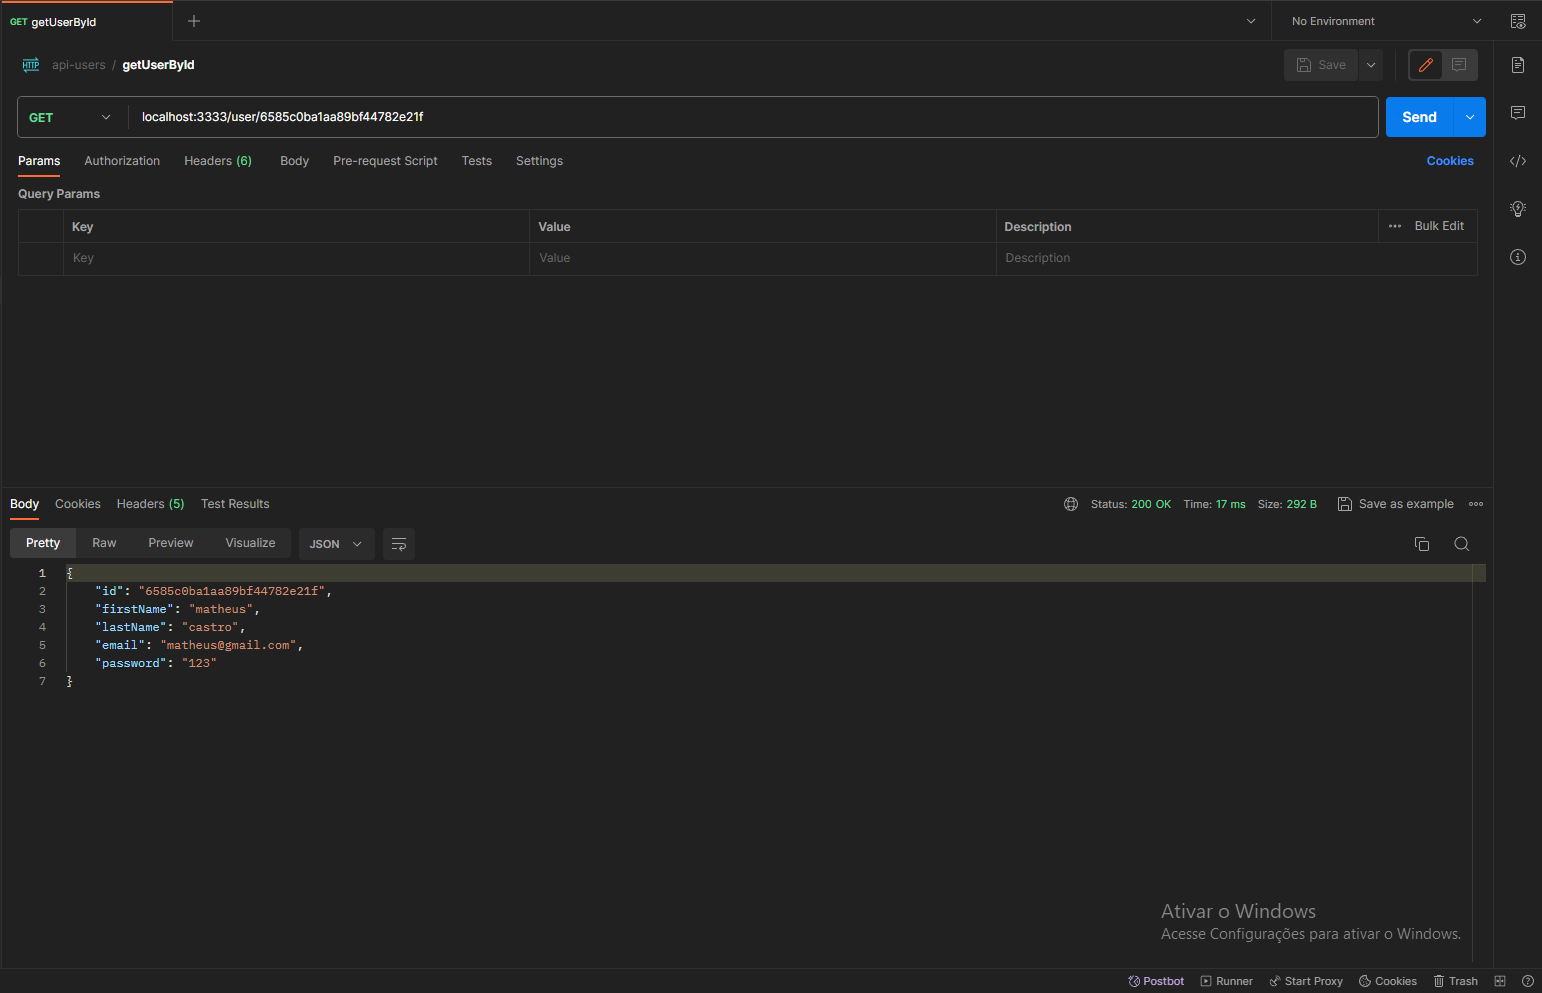Open the Related requests lightbulb icon
The height and width of the screenshot is (993, 1542).
coord(1518,209)
